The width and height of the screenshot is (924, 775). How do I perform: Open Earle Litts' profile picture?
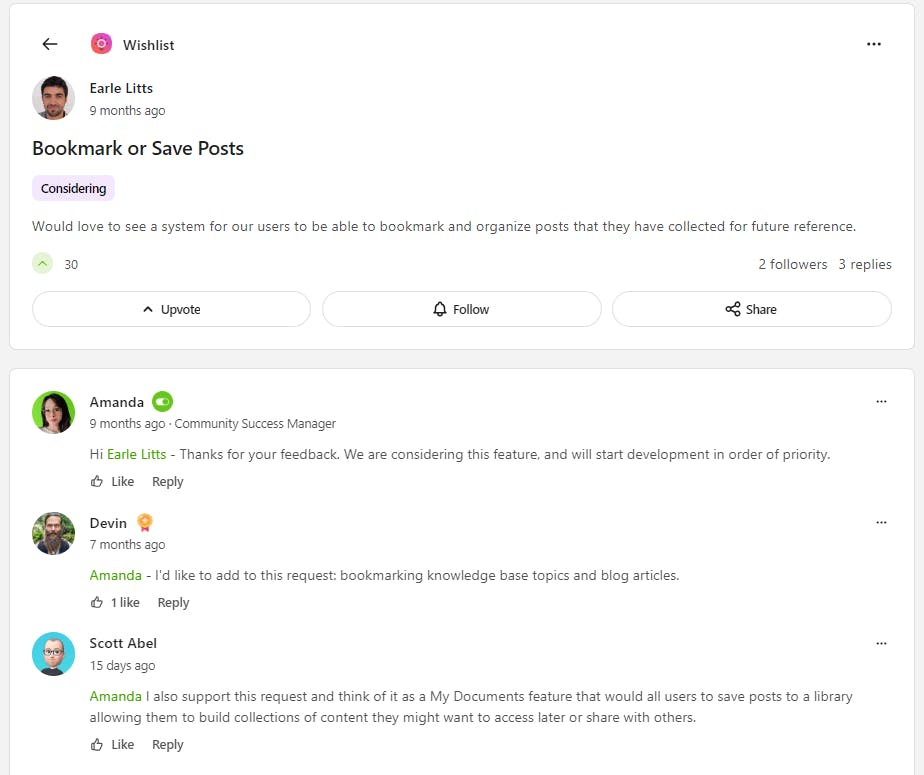53,98
